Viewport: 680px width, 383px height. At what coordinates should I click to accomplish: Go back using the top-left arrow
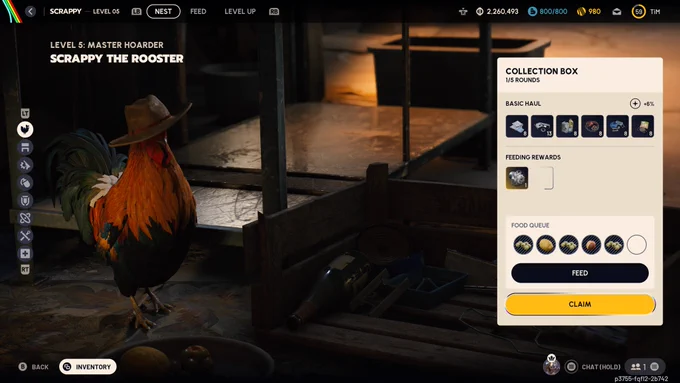click(x=30, y=11)
